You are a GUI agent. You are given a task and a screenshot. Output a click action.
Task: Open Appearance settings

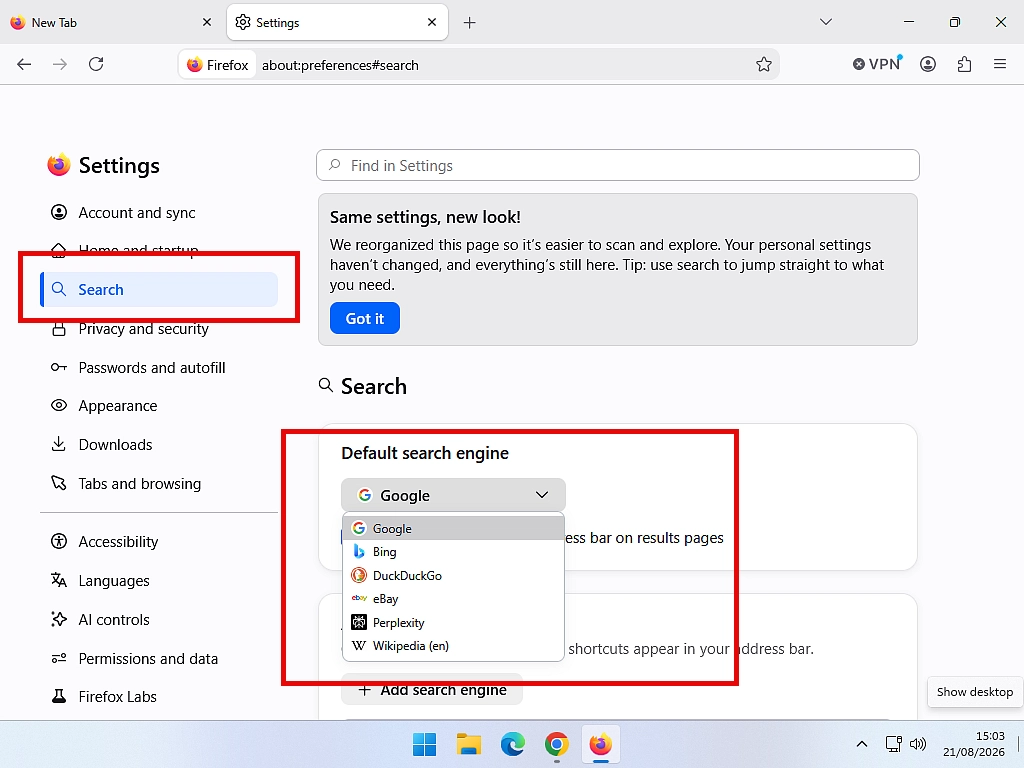click(x=159, y=406)
